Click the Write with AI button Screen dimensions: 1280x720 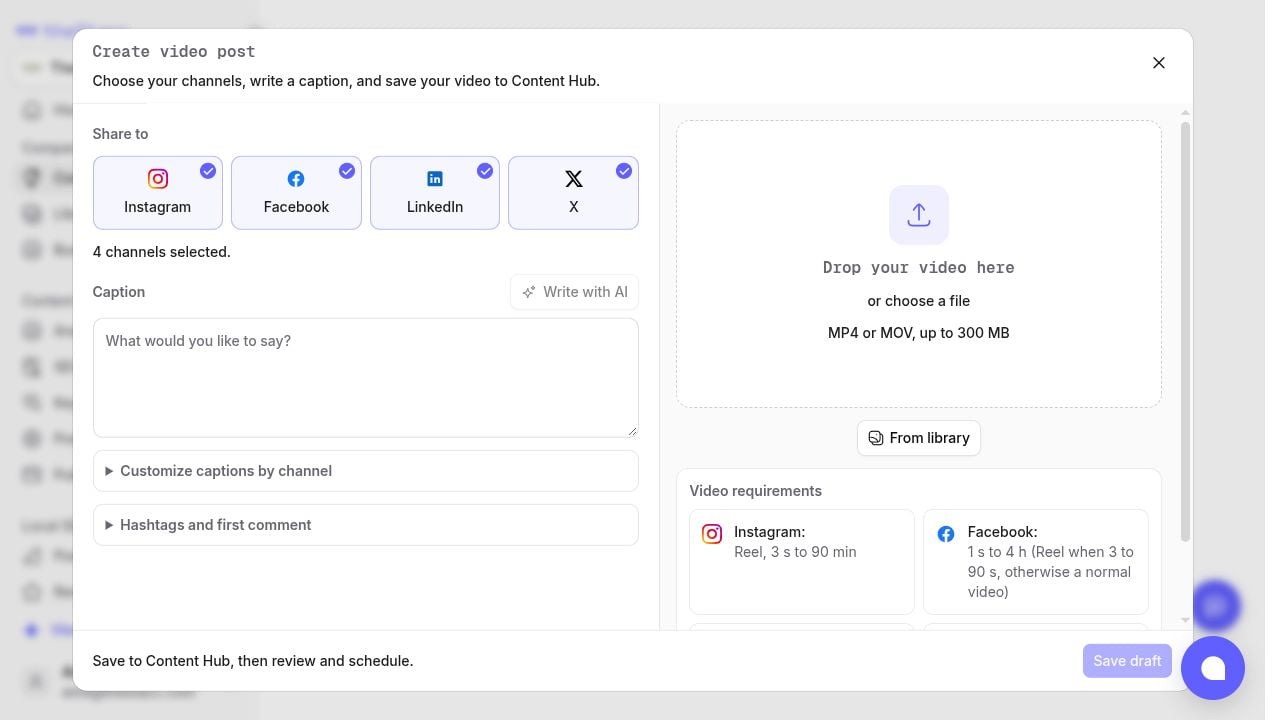[x=575, y=292]
